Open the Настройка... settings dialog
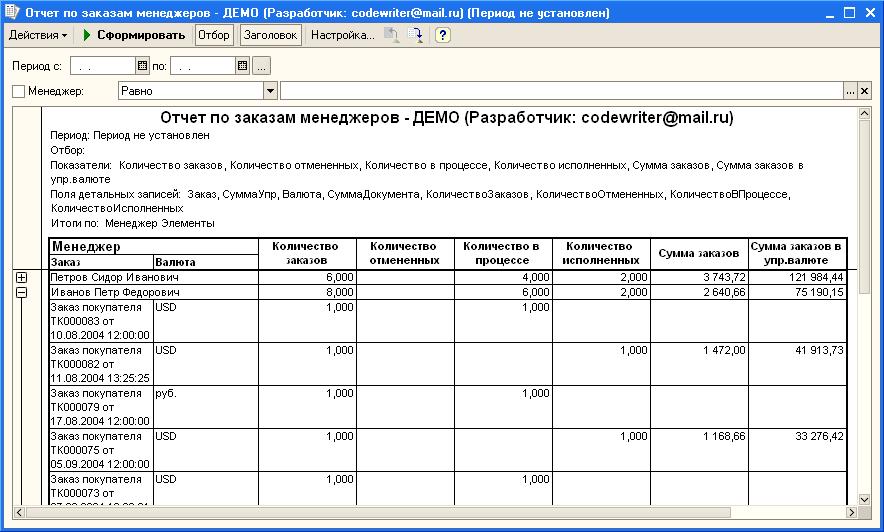This screenshot has width=884, height=532. 342,35
